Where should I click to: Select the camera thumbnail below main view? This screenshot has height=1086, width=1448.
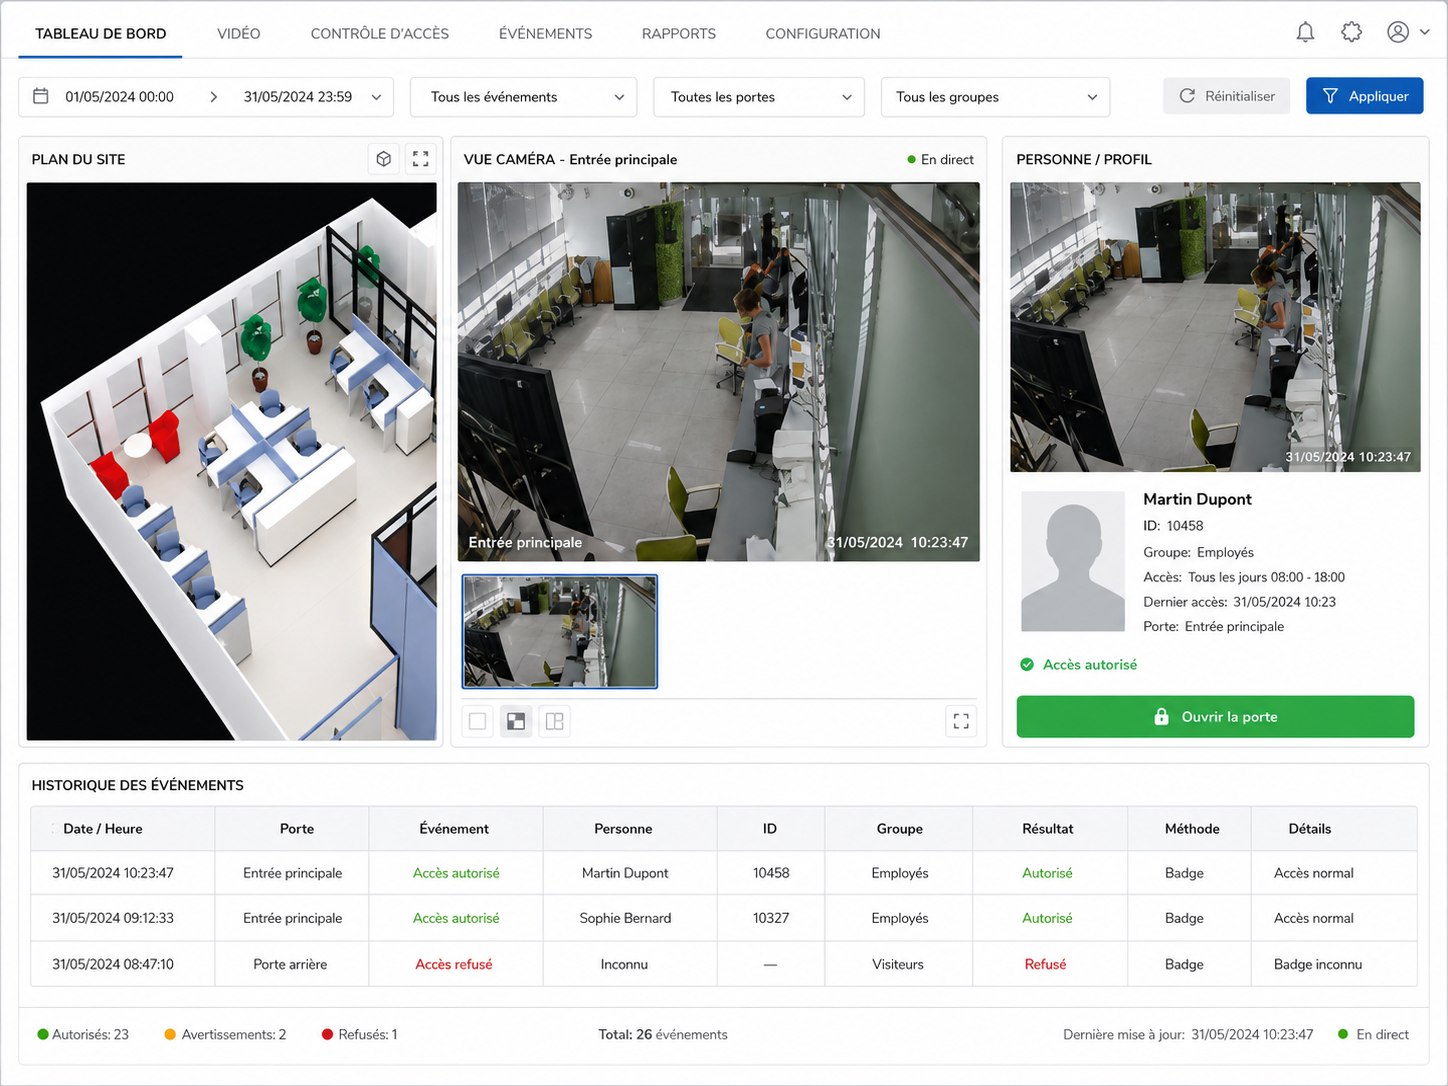(560, 632)
